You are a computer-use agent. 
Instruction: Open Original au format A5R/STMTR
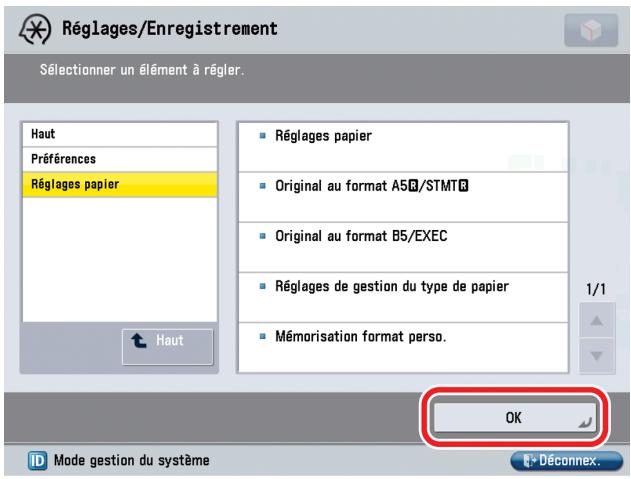pyautogui.click(x=403, y=197)
